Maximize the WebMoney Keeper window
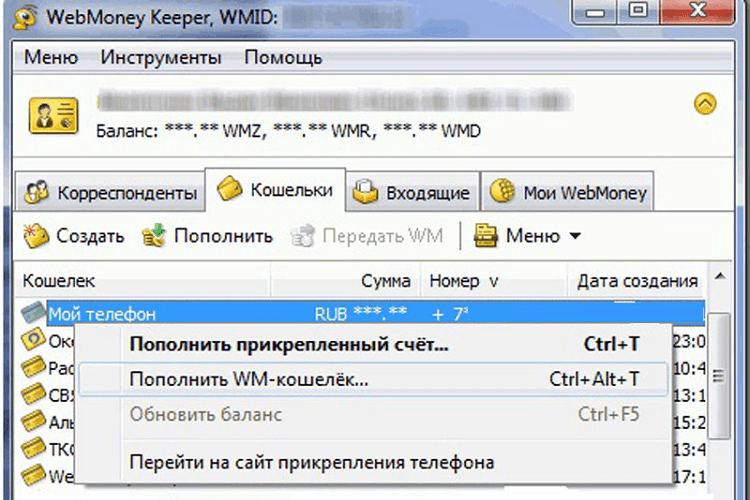The height and width of the screenshot is (500, 750). (638, 11)
